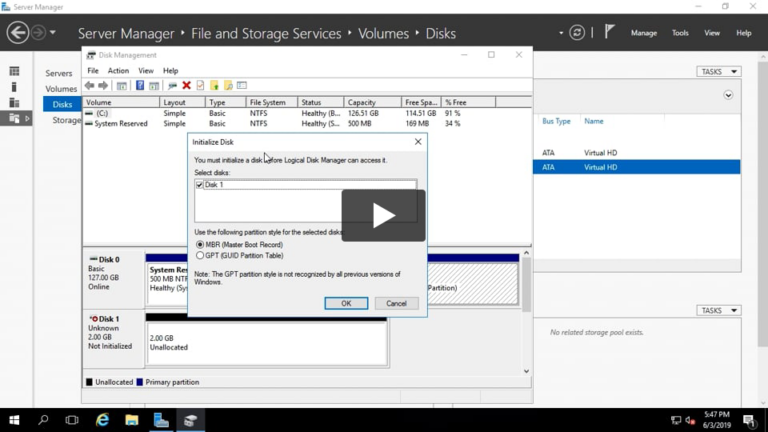Click the blue Help icon in Disk Management toolbar
Screen dimensions: 768x432
140,86
